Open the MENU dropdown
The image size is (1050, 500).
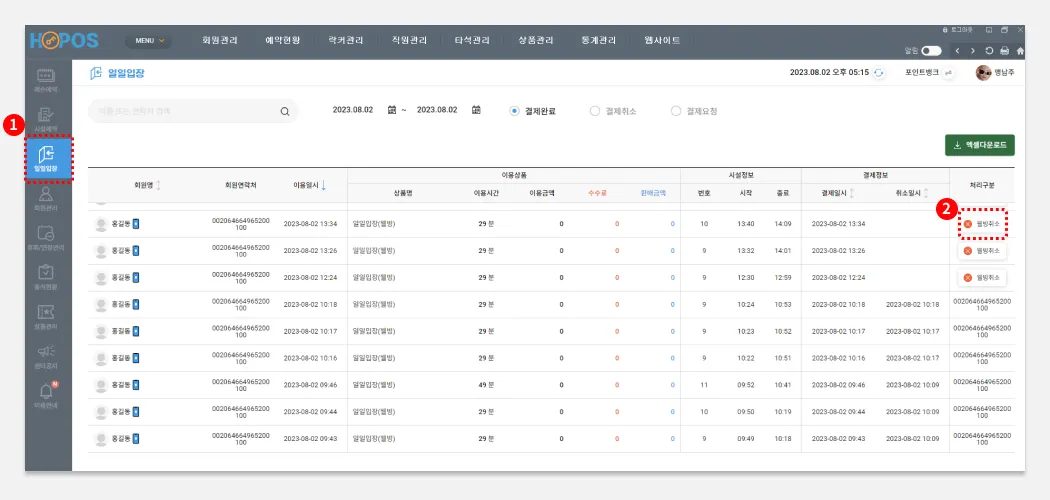click(149, 41)
